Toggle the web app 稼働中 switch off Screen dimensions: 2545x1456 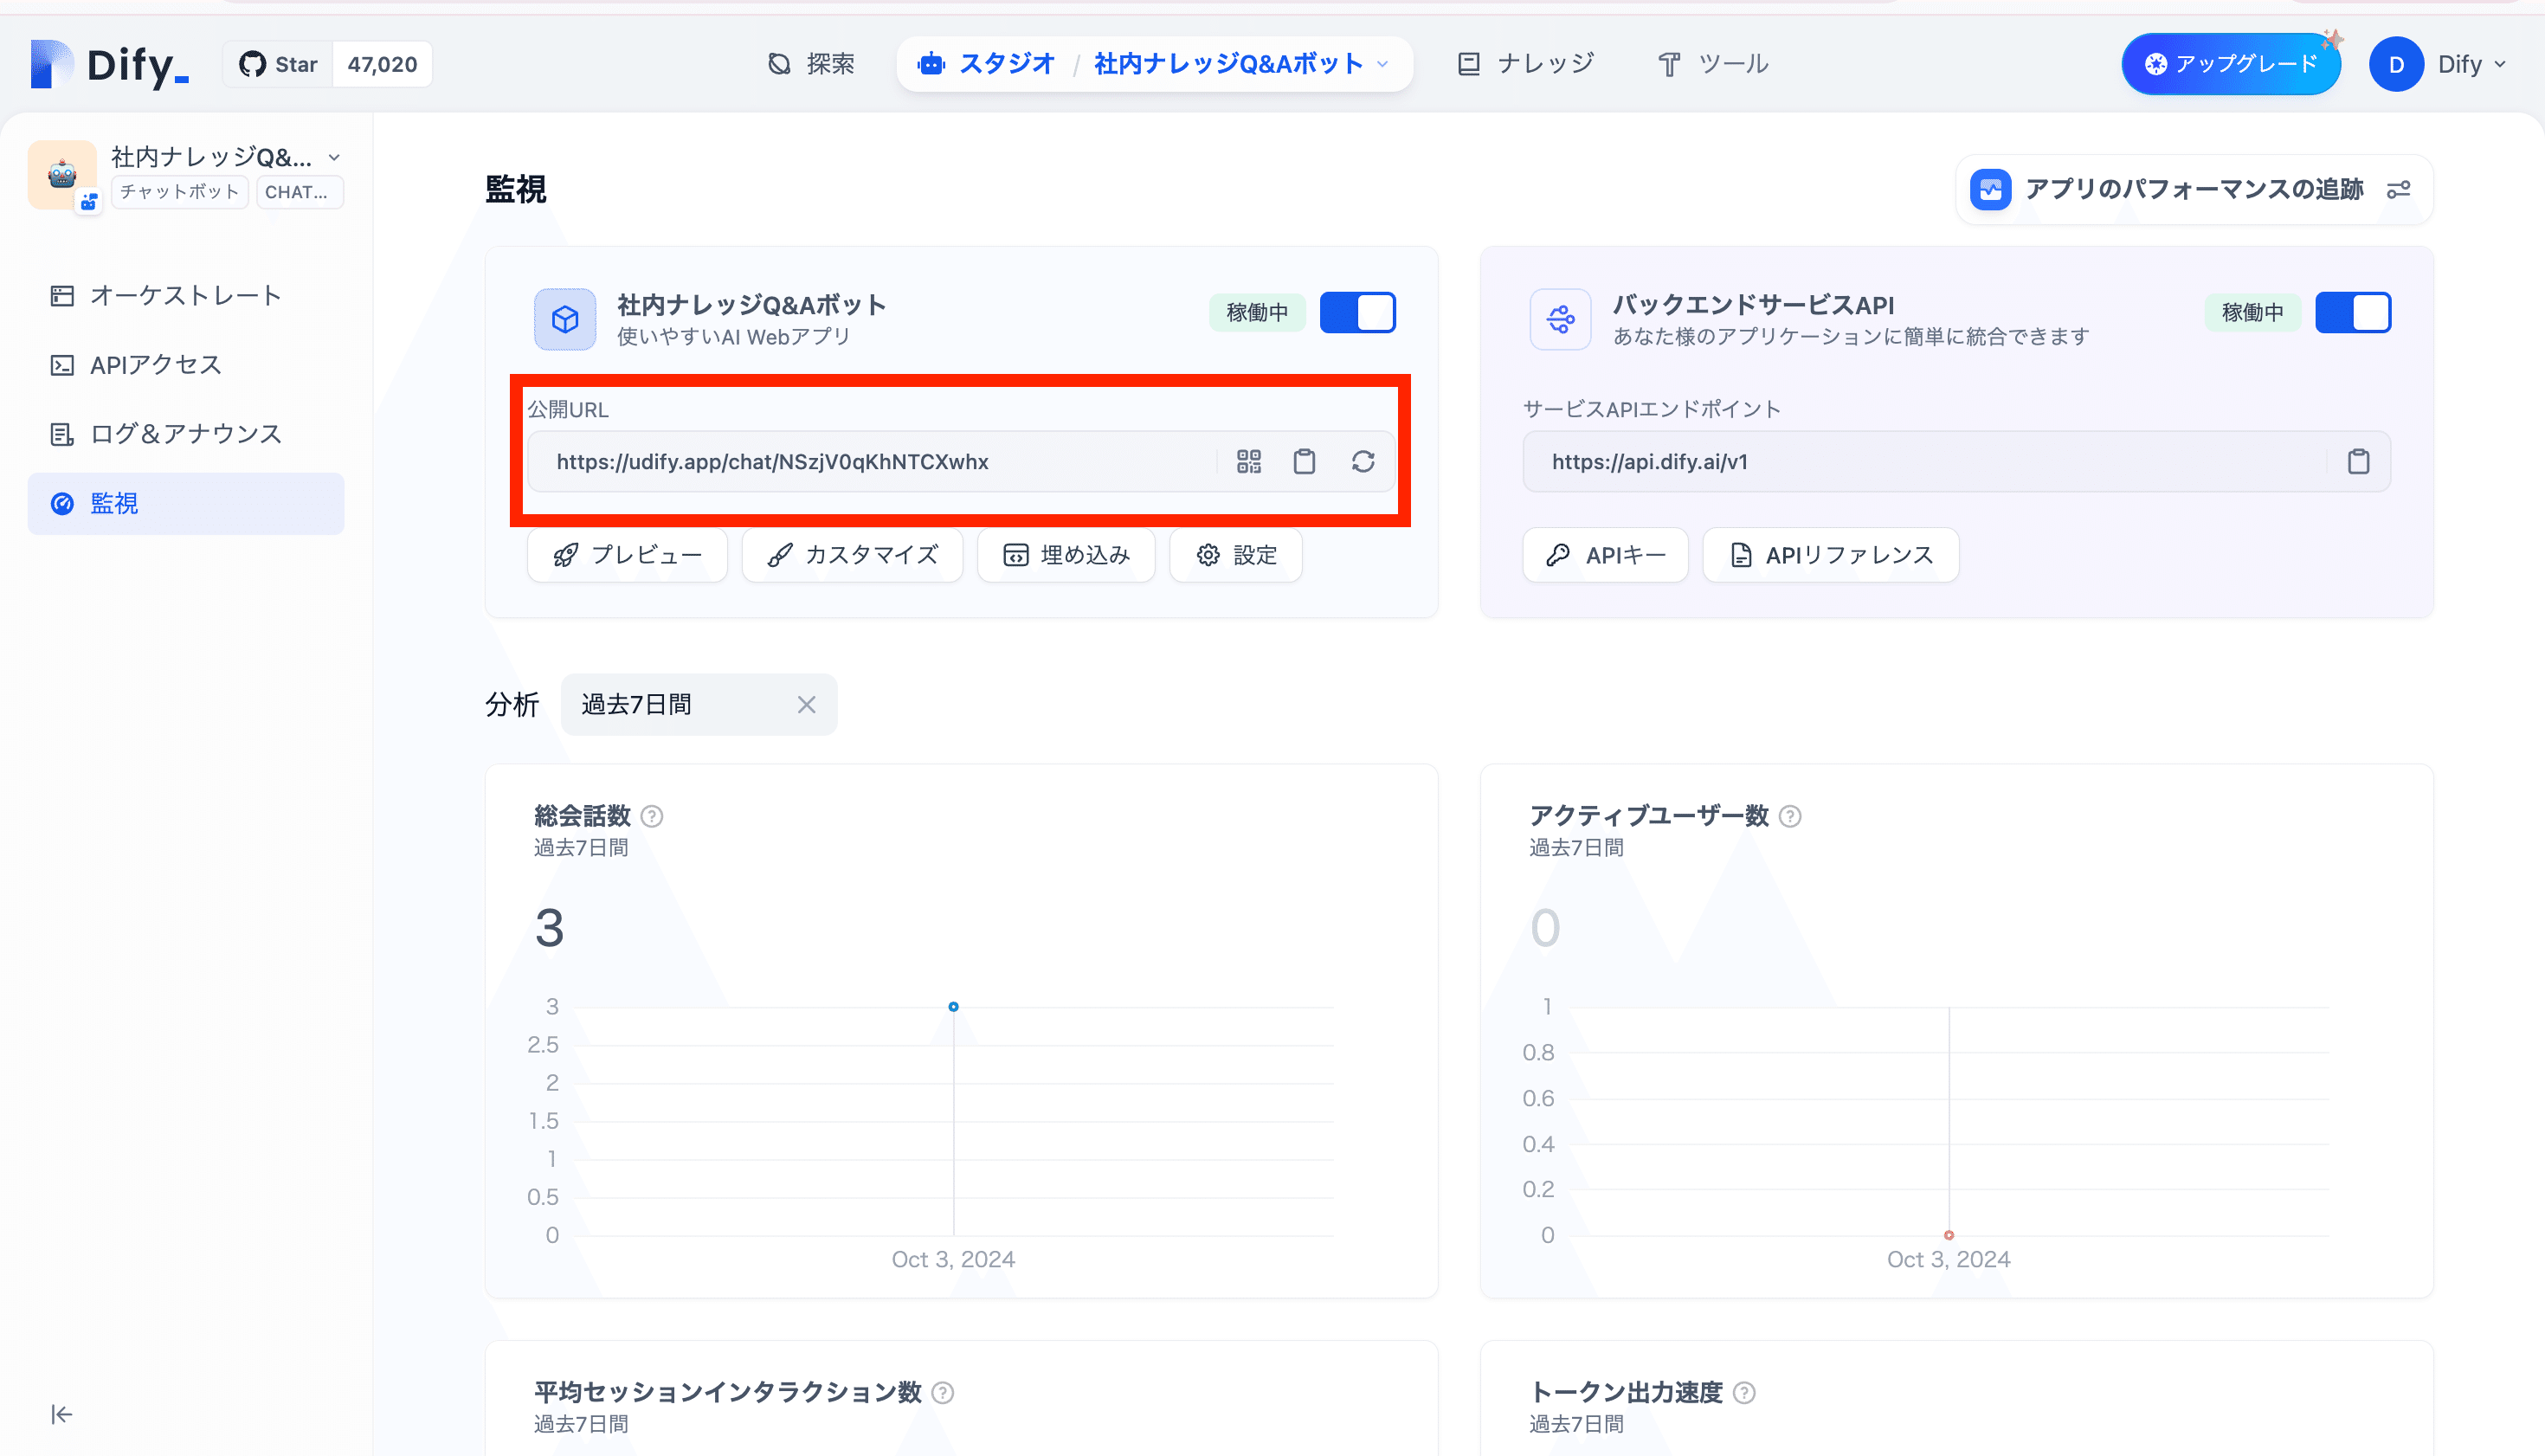tap(1357, 313)
